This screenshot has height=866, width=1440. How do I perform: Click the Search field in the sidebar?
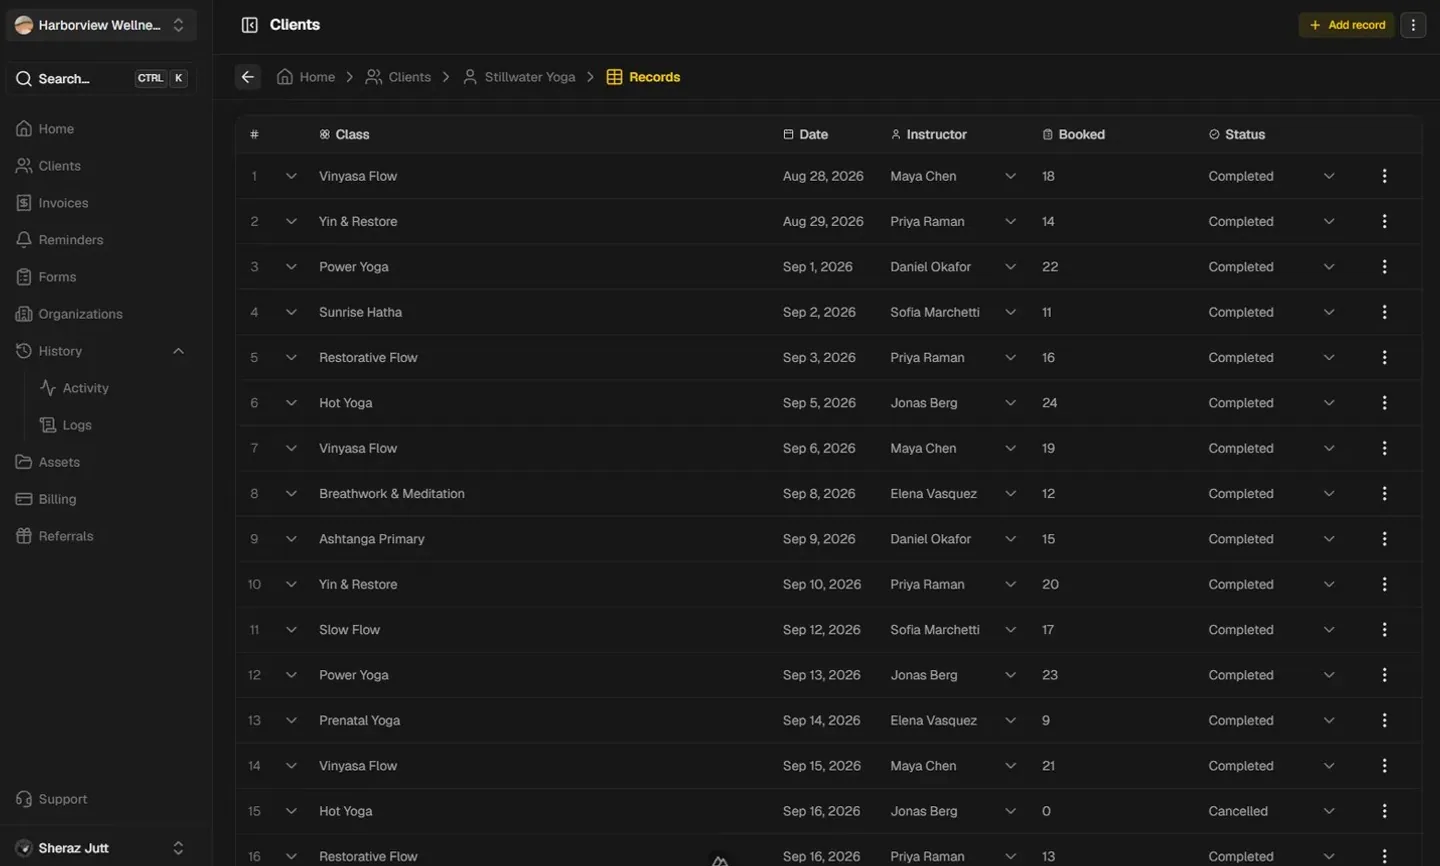pyautogui.click(x=101, y=78)
